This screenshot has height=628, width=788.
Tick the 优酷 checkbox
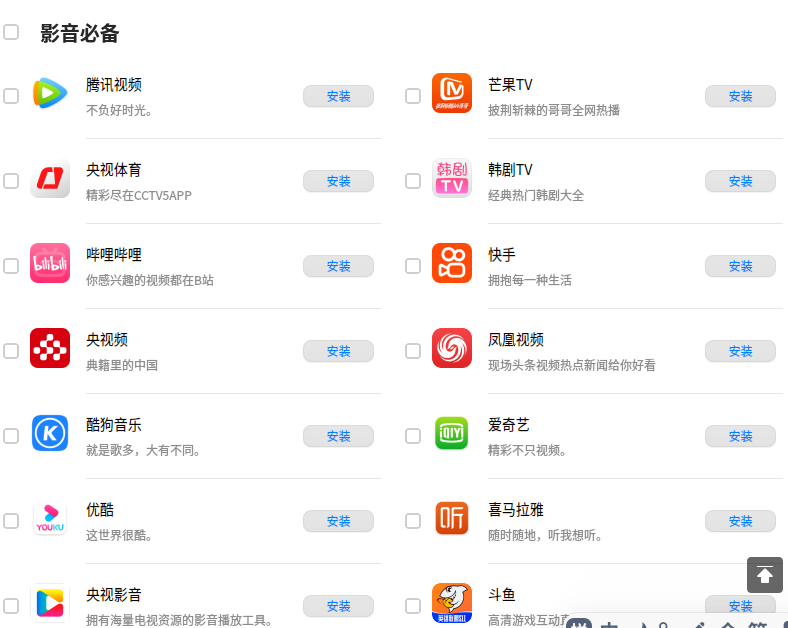(x=11, y=520)
